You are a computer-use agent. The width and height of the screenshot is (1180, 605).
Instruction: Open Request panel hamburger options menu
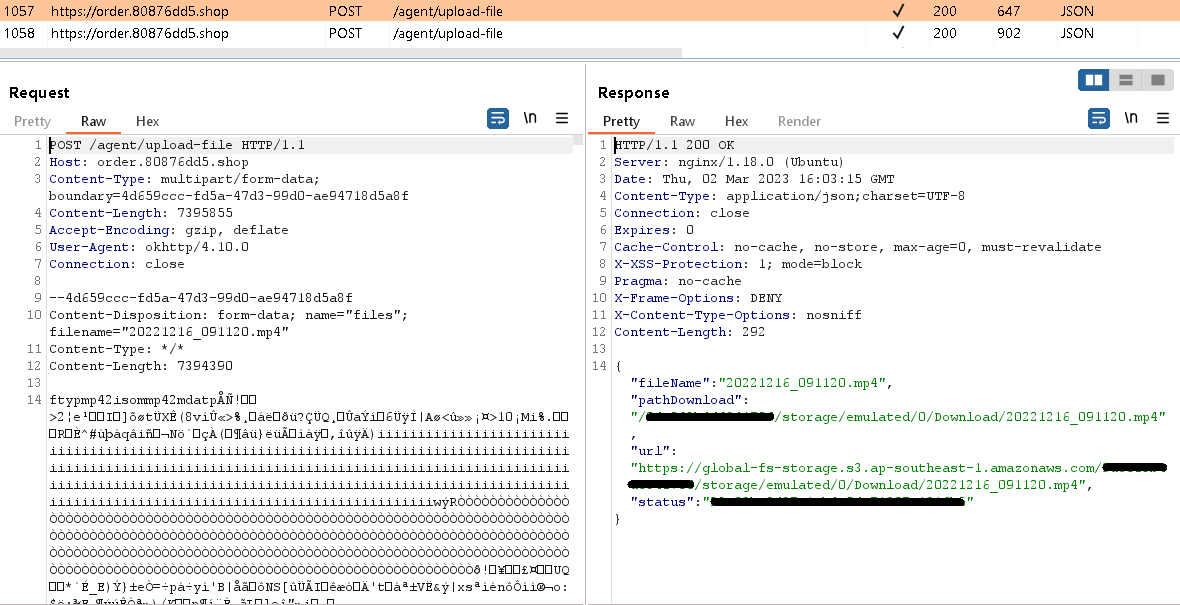562,119
